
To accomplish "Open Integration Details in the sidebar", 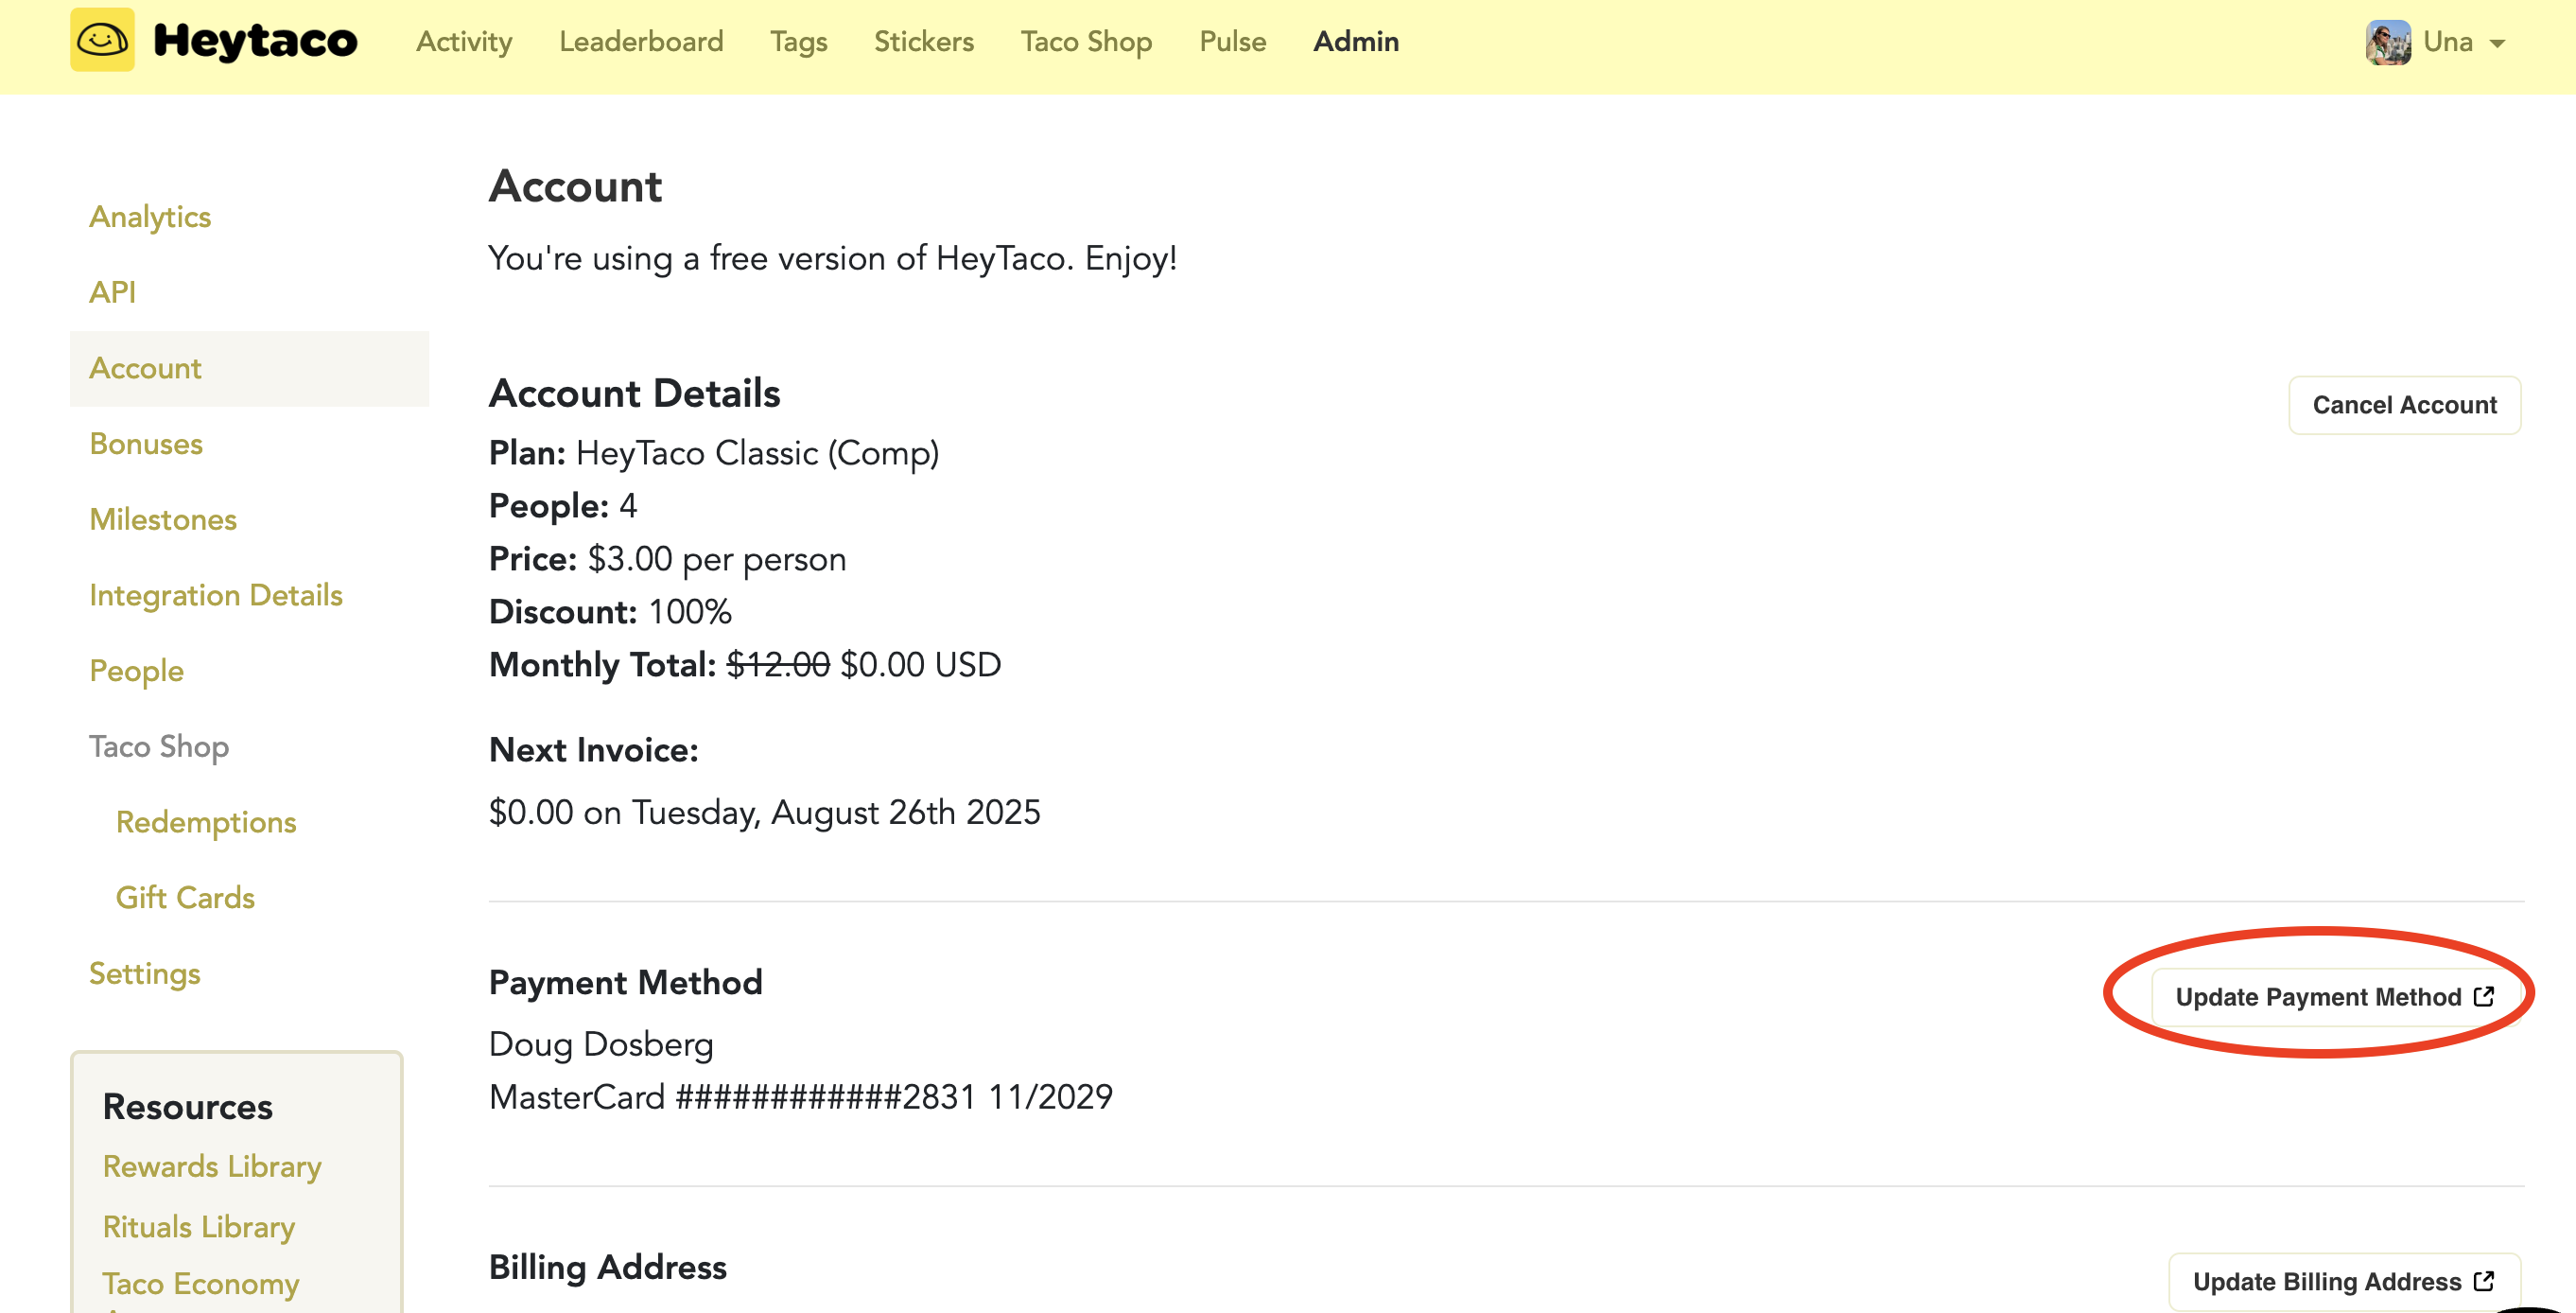I will (216, 595).
